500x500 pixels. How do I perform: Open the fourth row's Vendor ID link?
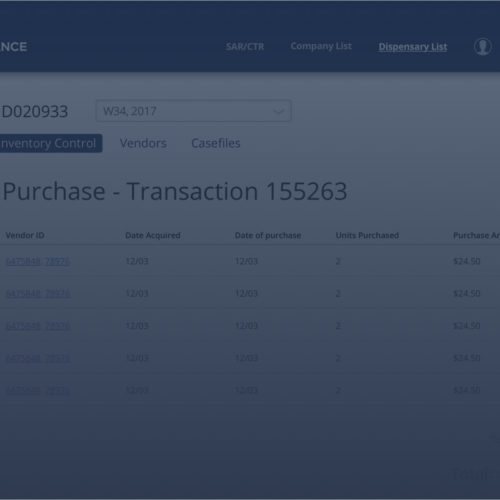pos(38,358)
